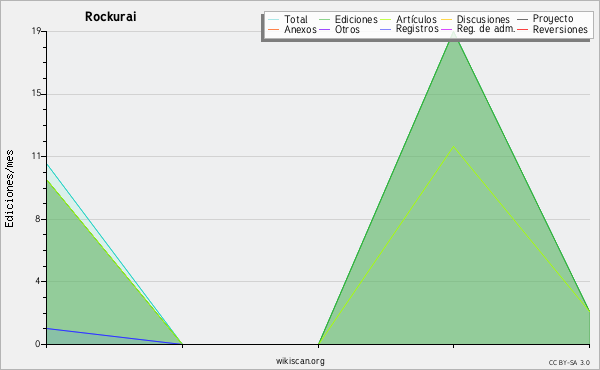
Task: Click the y-axis value 15
Action: click(36, 94)
